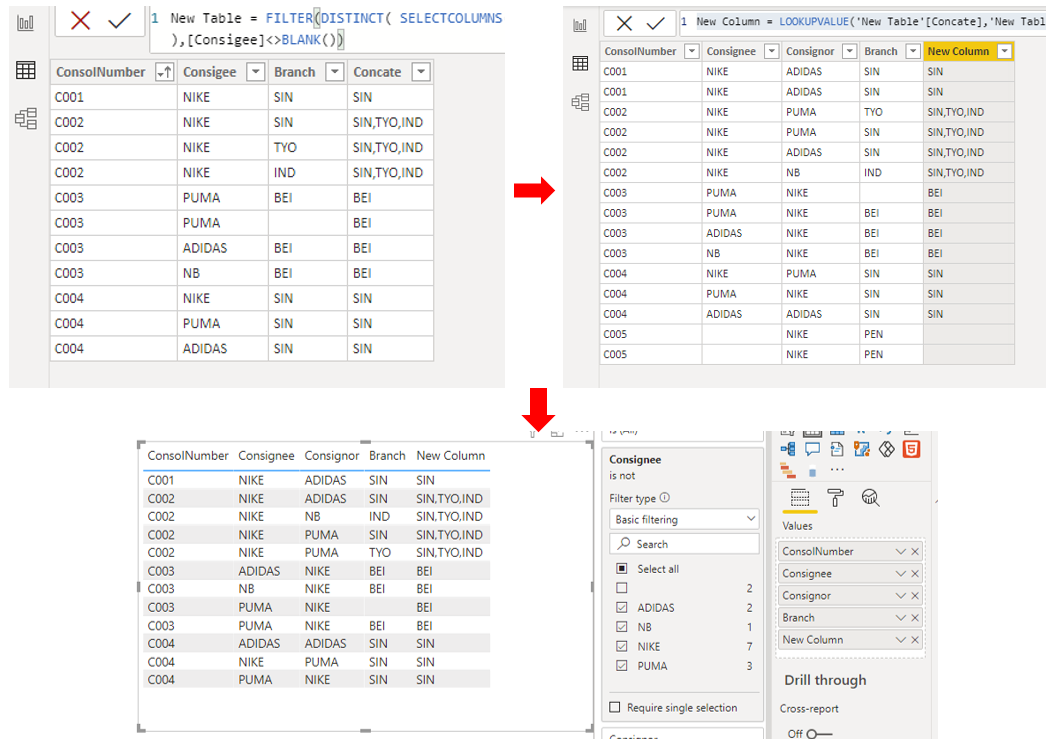This screenshot has height=756, width=1056.
Task: Sort report visual by Consignor header
Action: tap(331, 456)
